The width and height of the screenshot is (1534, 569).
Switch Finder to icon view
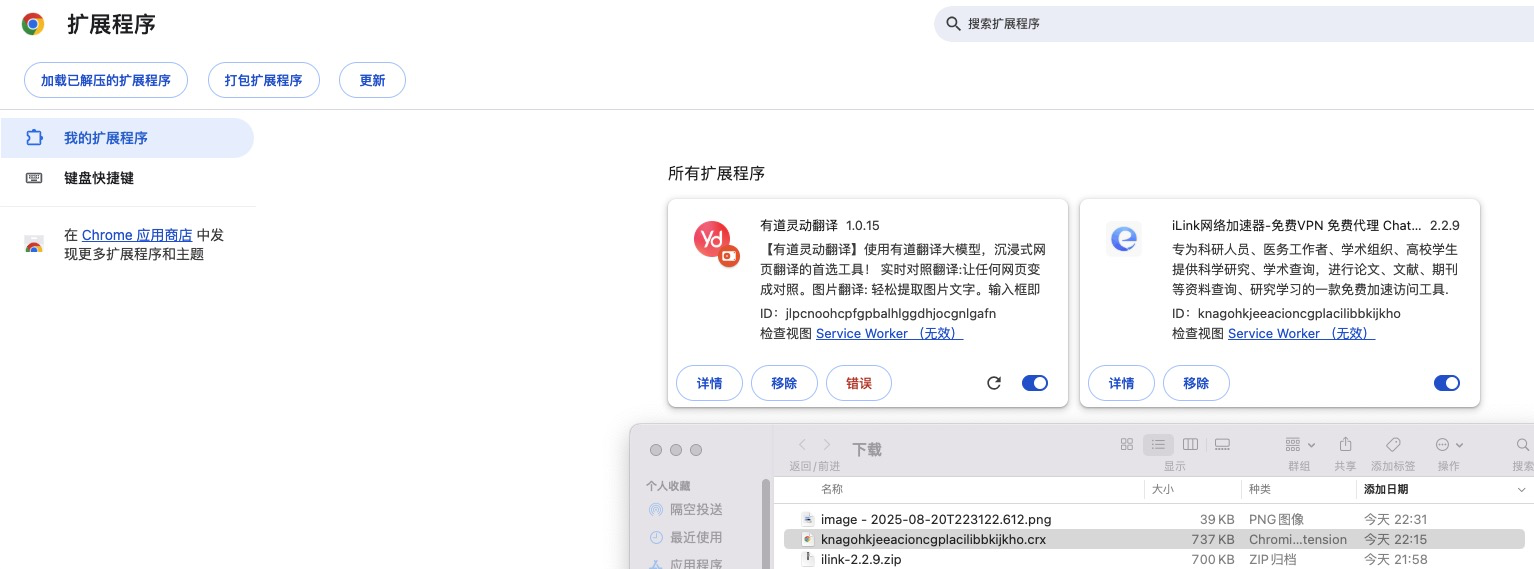tap(1127, 444)
